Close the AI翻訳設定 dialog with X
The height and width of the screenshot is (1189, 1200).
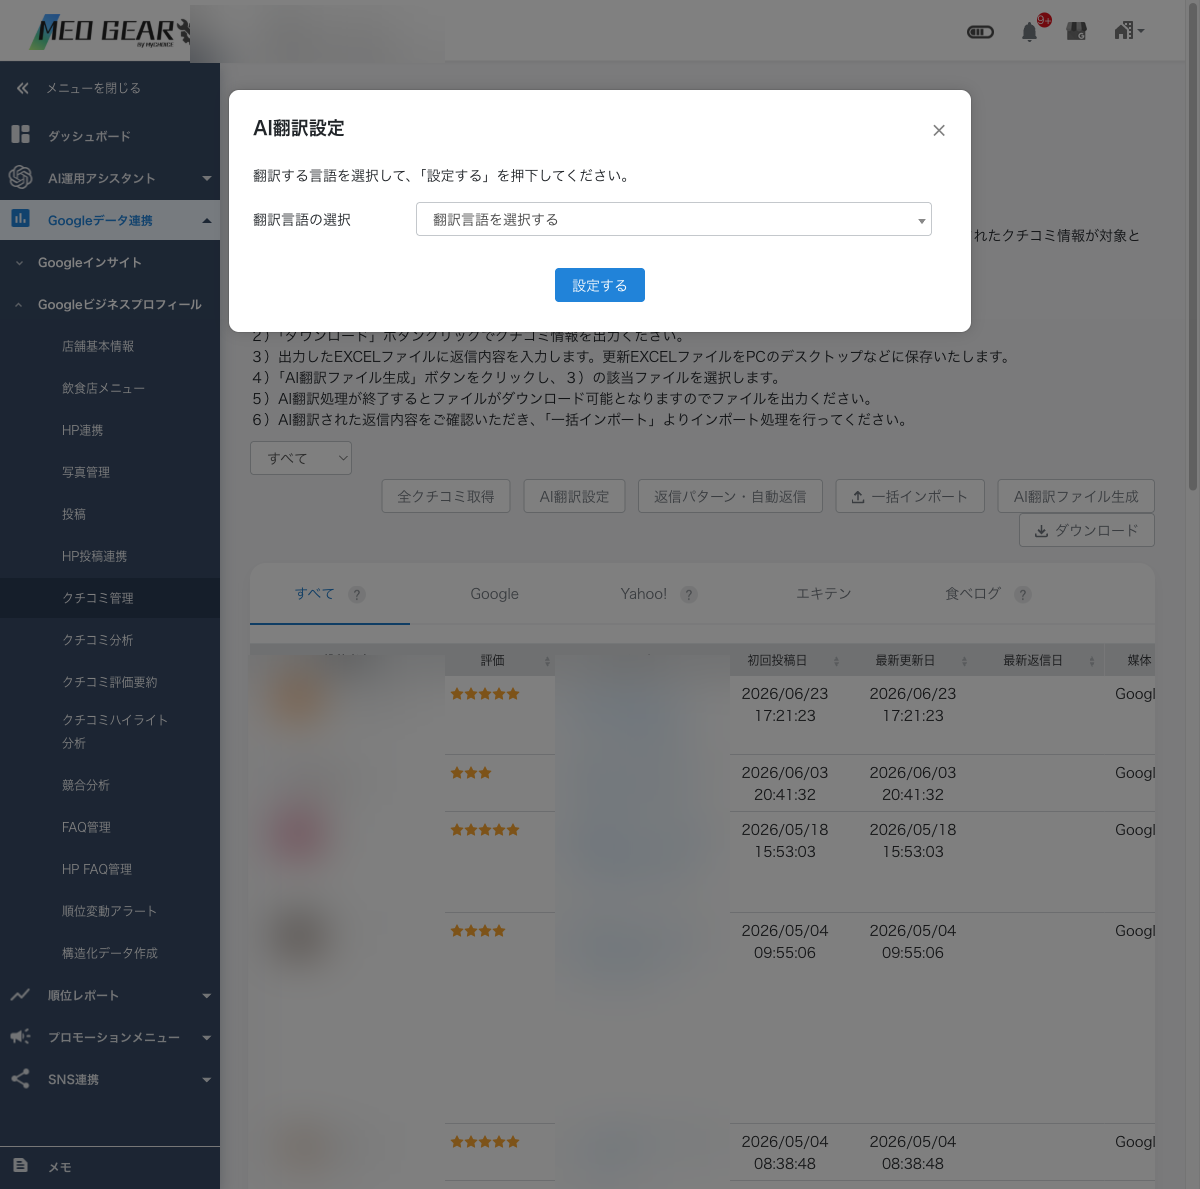(x=938, y=130)
